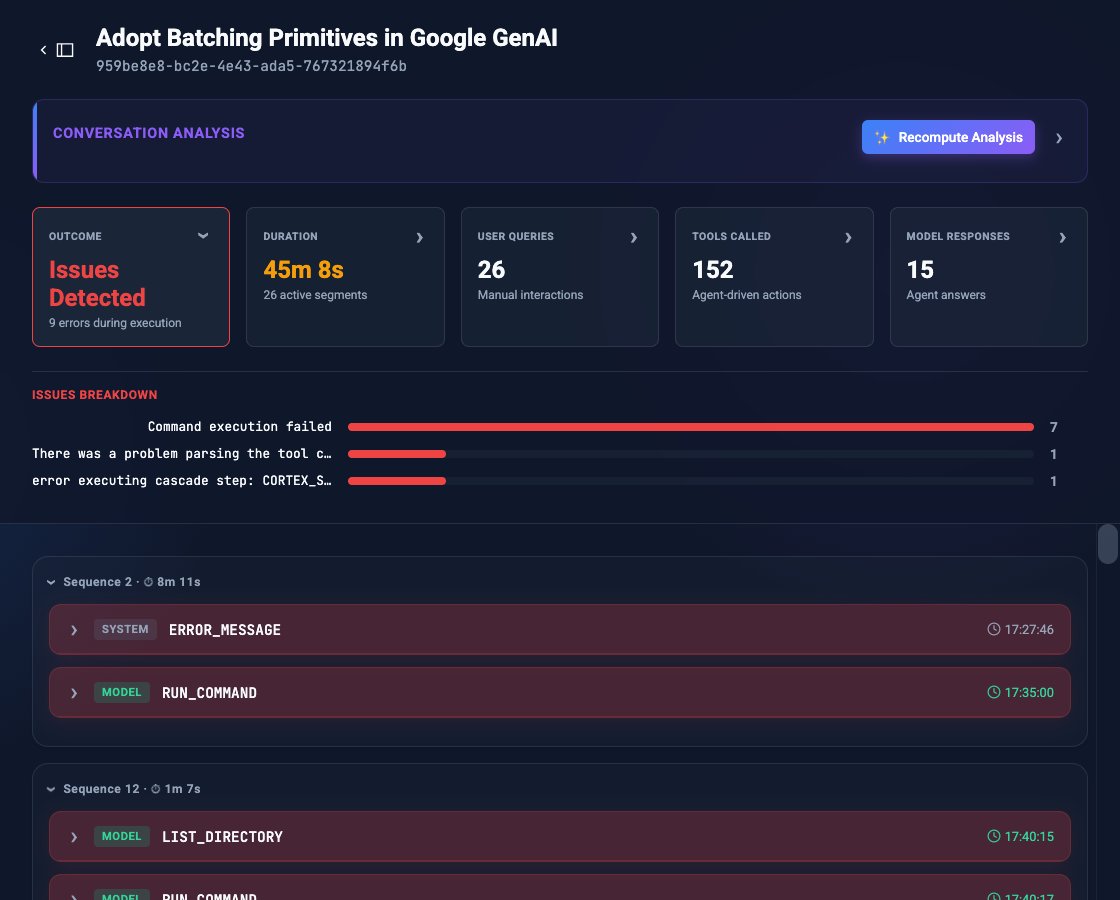Screen dimensions: 1120x900
Task: Click the MODEL badge on RUN_COMMAND 17:35:00
Action: [x=121, y=692]
